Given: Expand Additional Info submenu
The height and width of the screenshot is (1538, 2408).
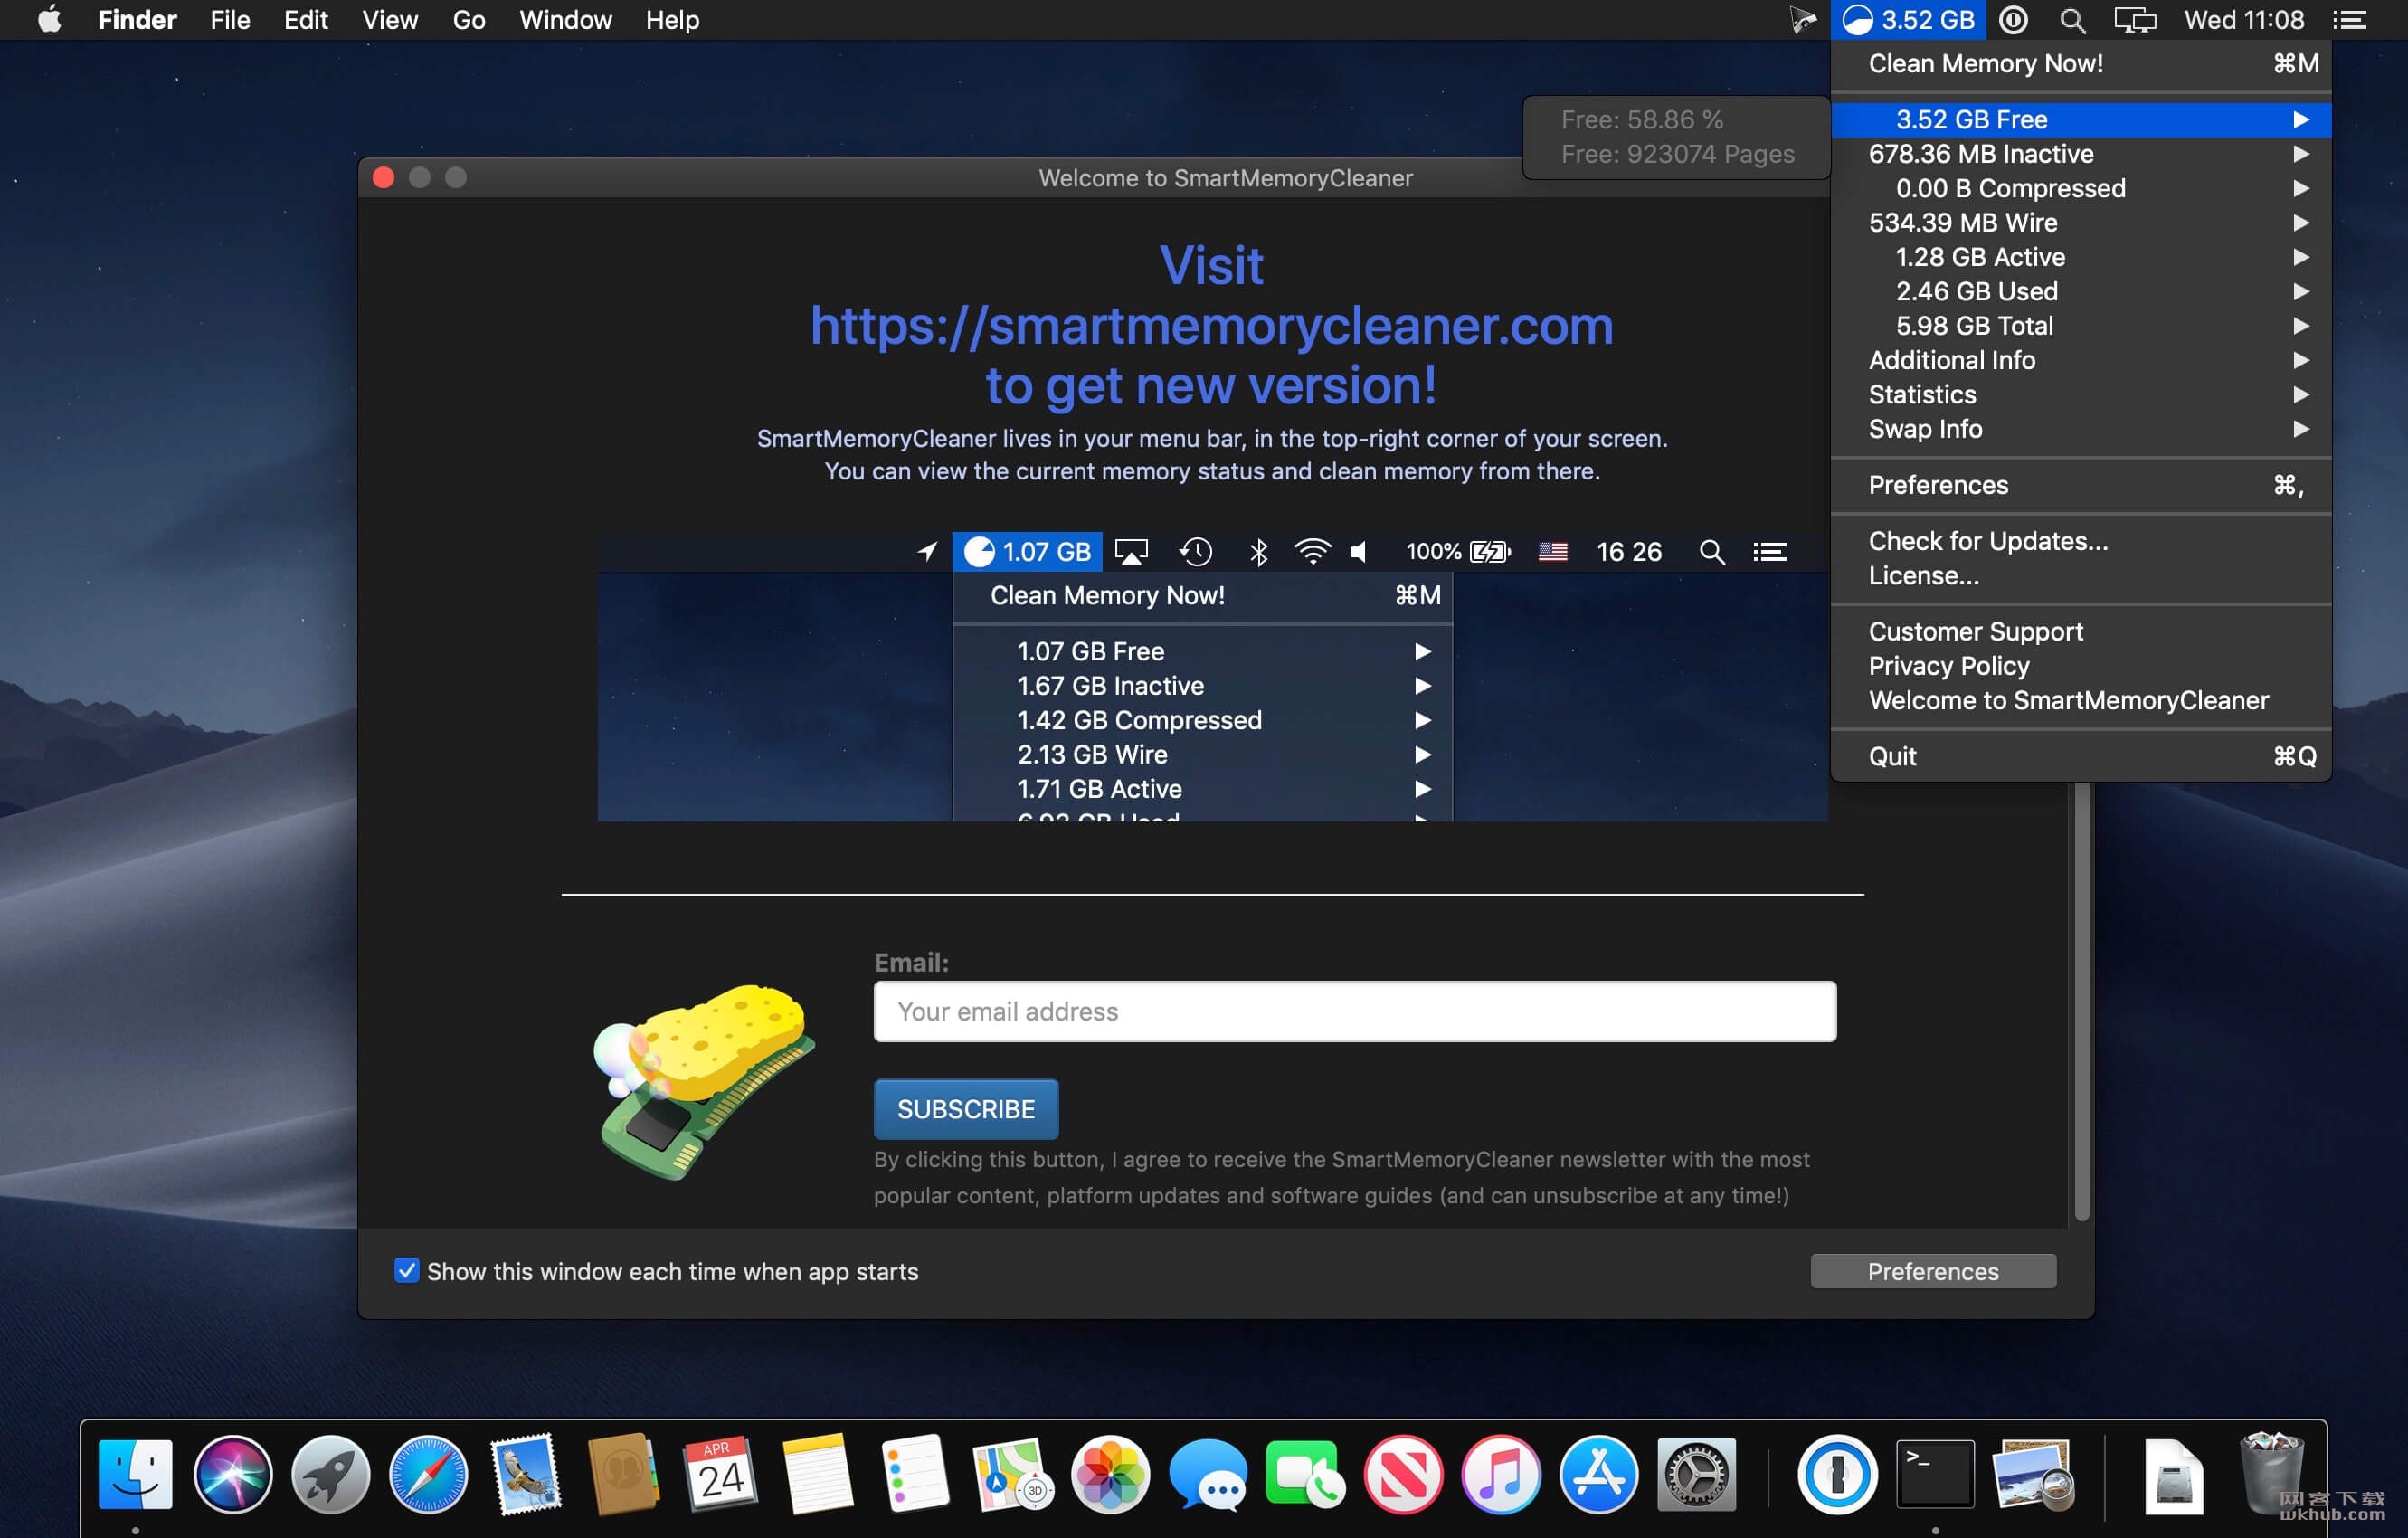Looking at the screenshot, I should coord(2081,360).
